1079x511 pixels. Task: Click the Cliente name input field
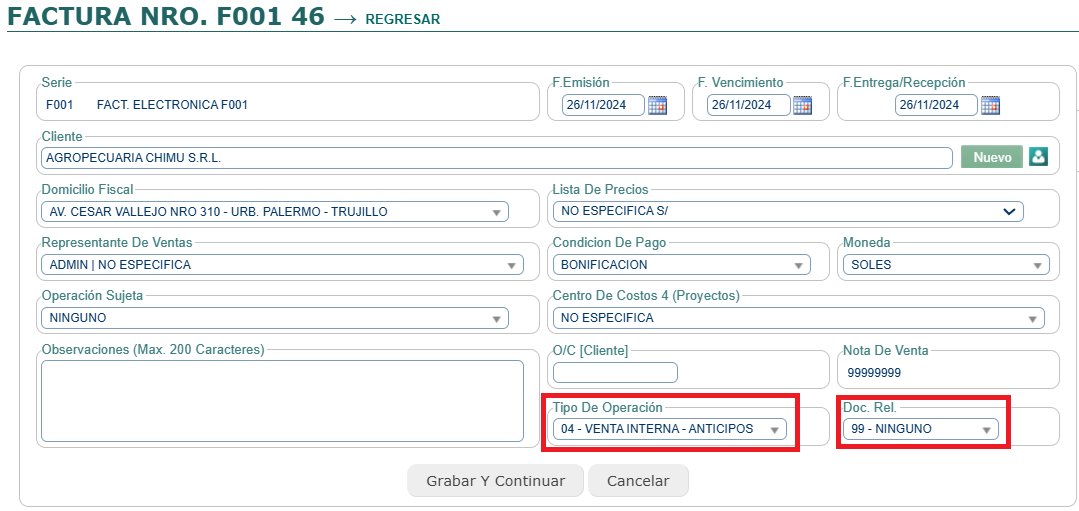pyautogui.click(x=496, y=158)
